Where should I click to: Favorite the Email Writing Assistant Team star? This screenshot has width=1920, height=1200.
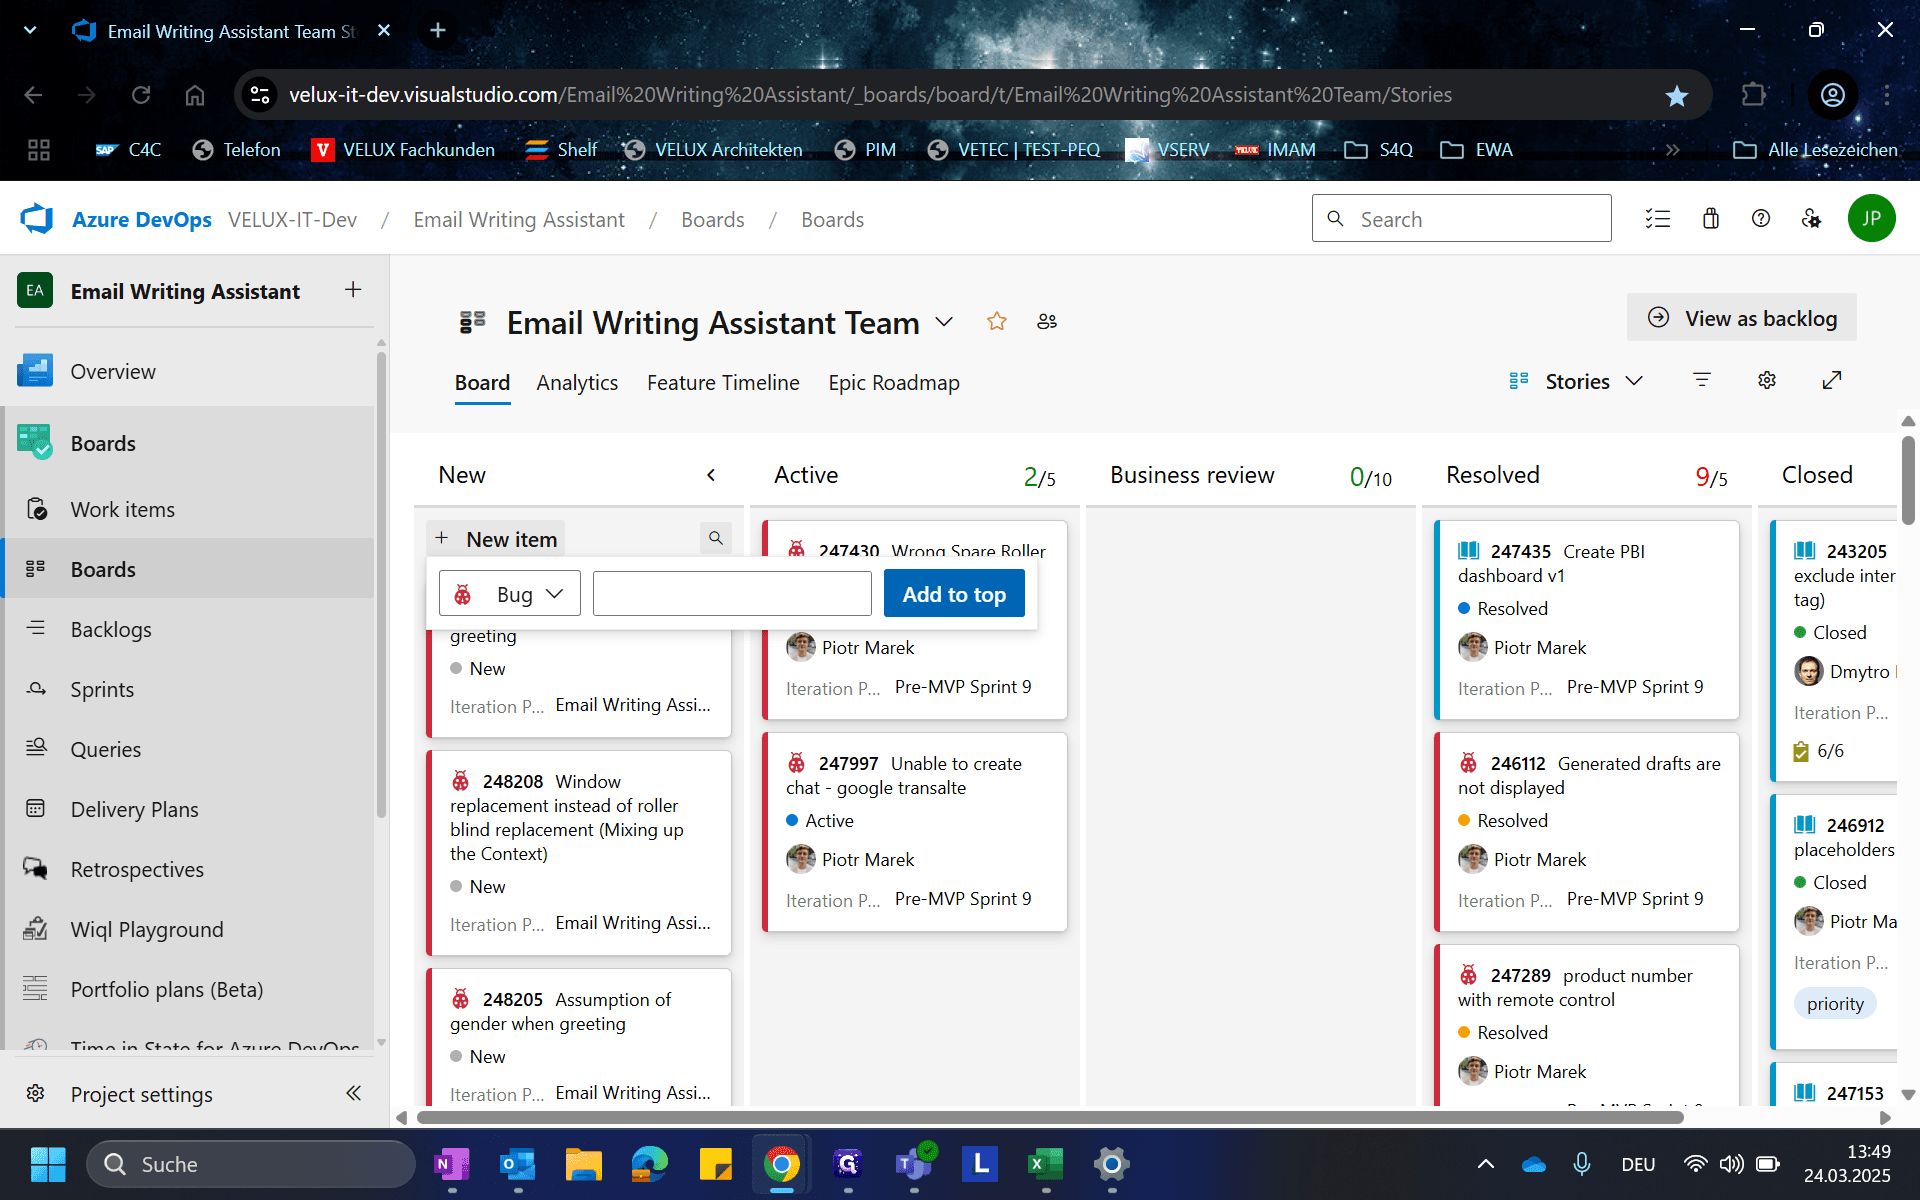point(996,322)
